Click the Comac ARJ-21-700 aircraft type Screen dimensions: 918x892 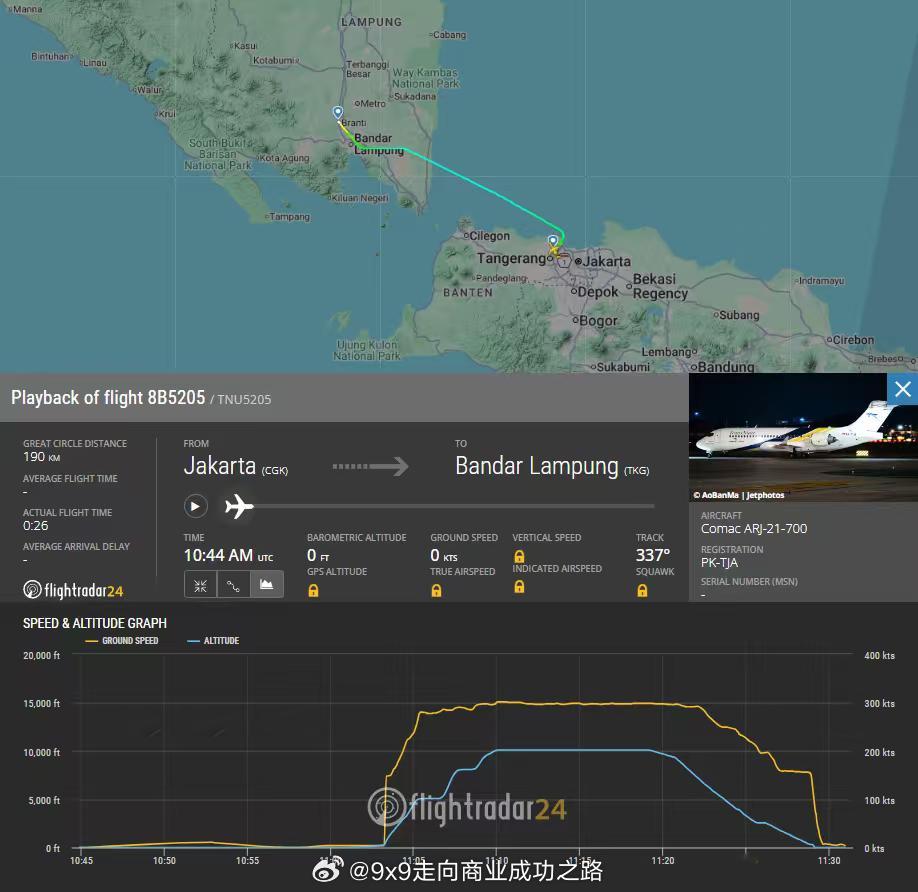[754, 529]
